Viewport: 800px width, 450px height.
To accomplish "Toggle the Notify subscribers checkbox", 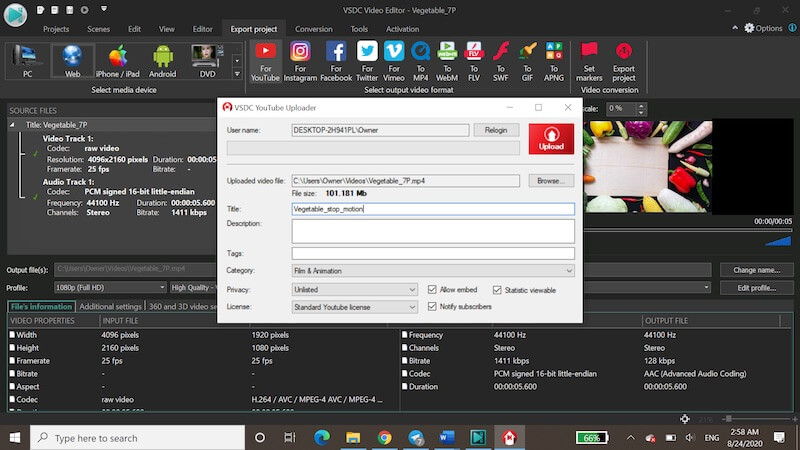I will pyautogui.click(x=432, y=306).
